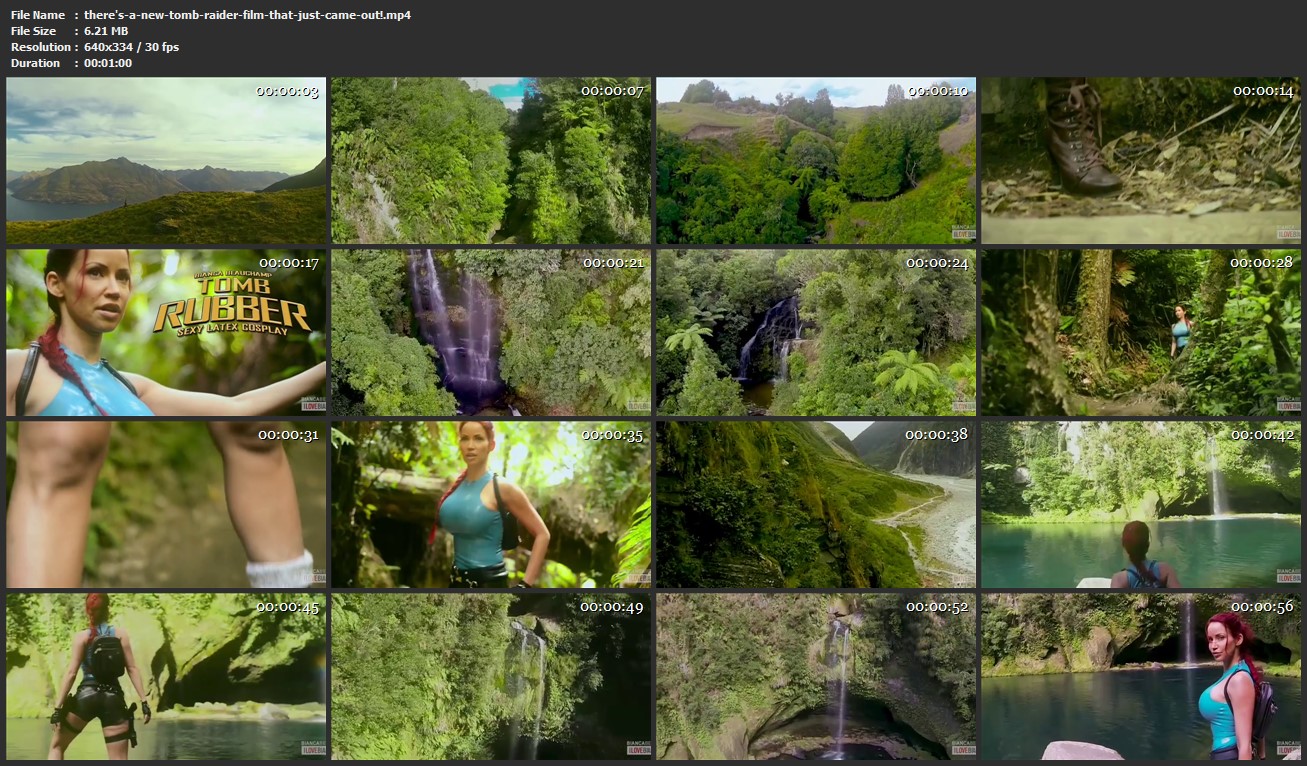Screen dimensions: 1307x766
Task: Click the file size value 6.21 MB
Action: pyautogui.click(x=106, y=31)
